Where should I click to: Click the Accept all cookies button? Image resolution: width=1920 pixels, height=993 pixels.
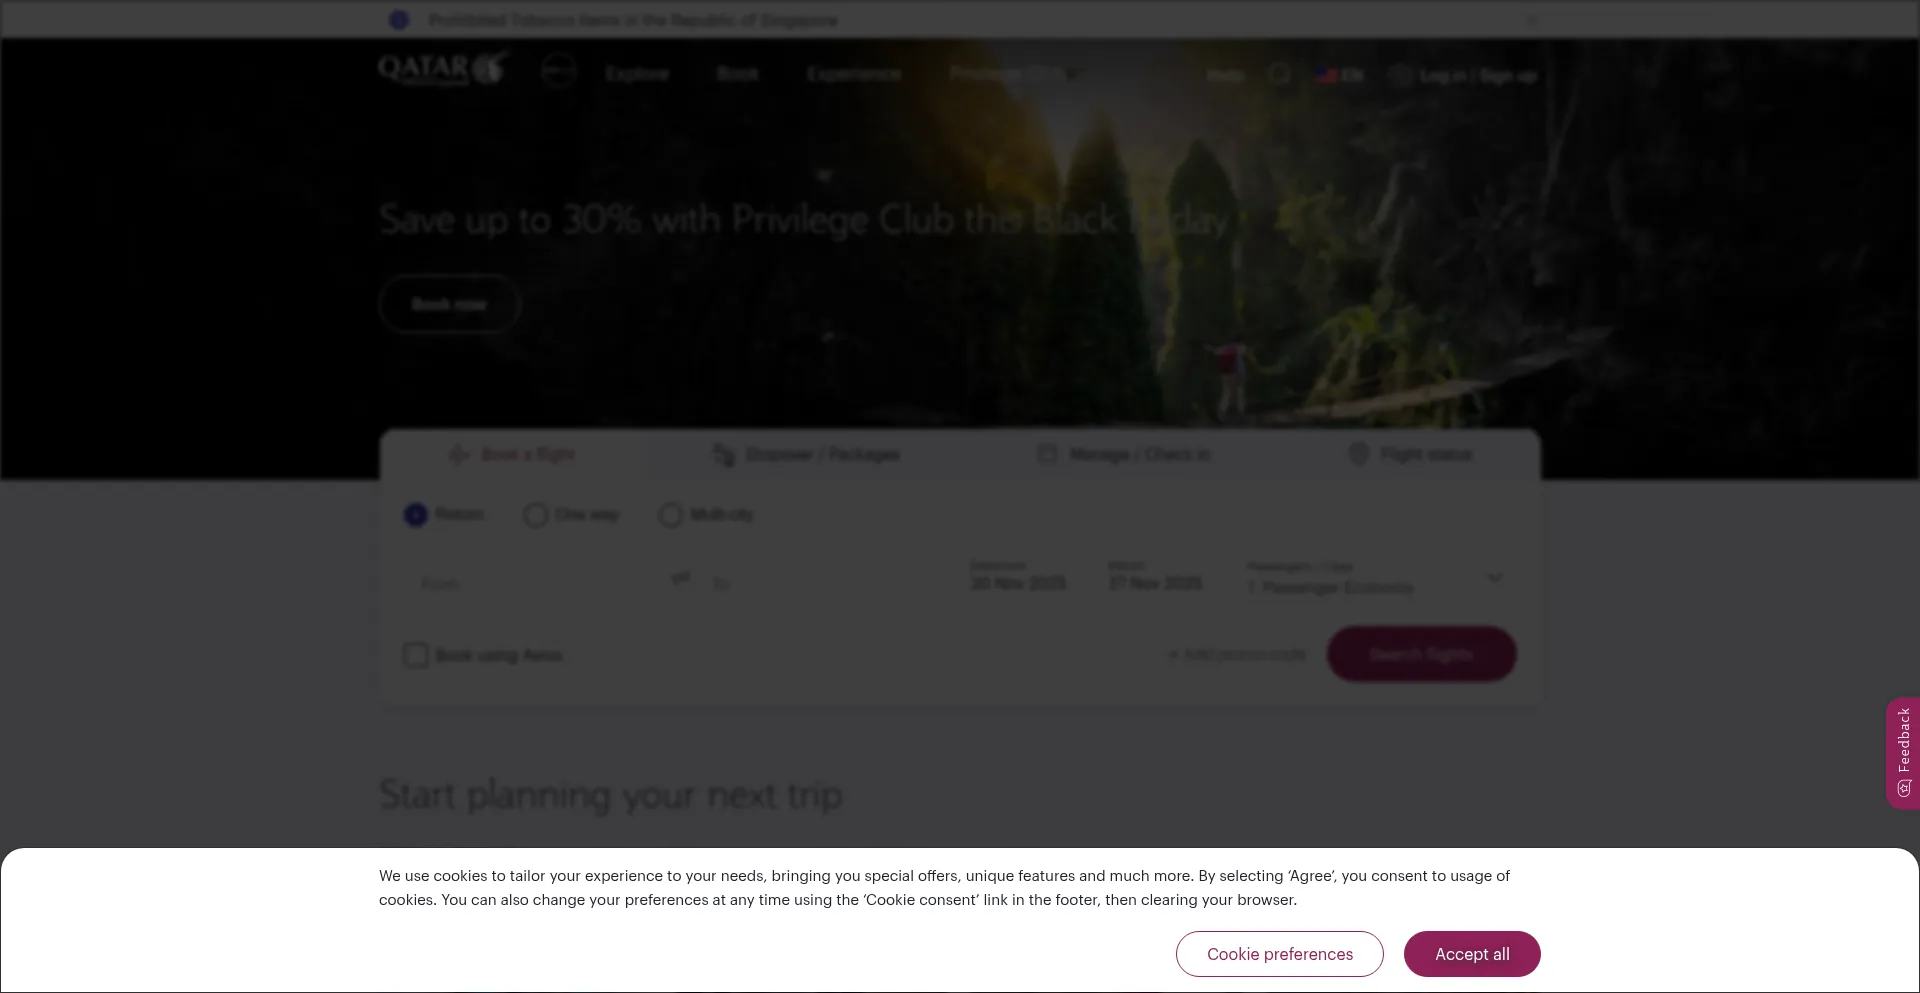pyautogui.click(x=1472, y=954)
